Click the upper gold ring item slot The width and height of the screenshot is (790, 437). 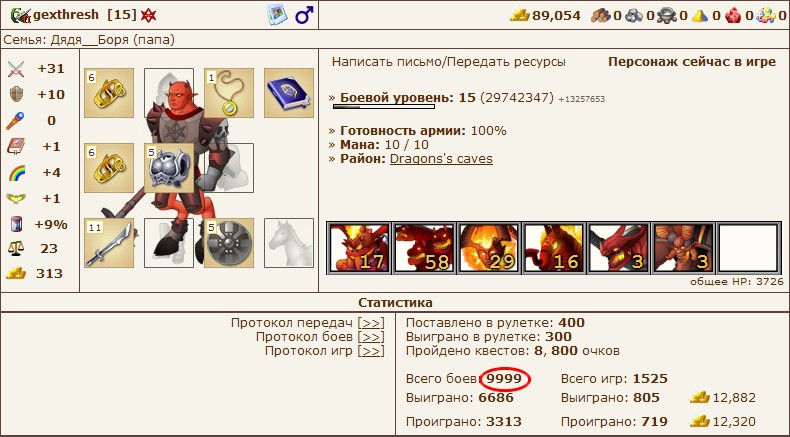click(x=109, y=93)
